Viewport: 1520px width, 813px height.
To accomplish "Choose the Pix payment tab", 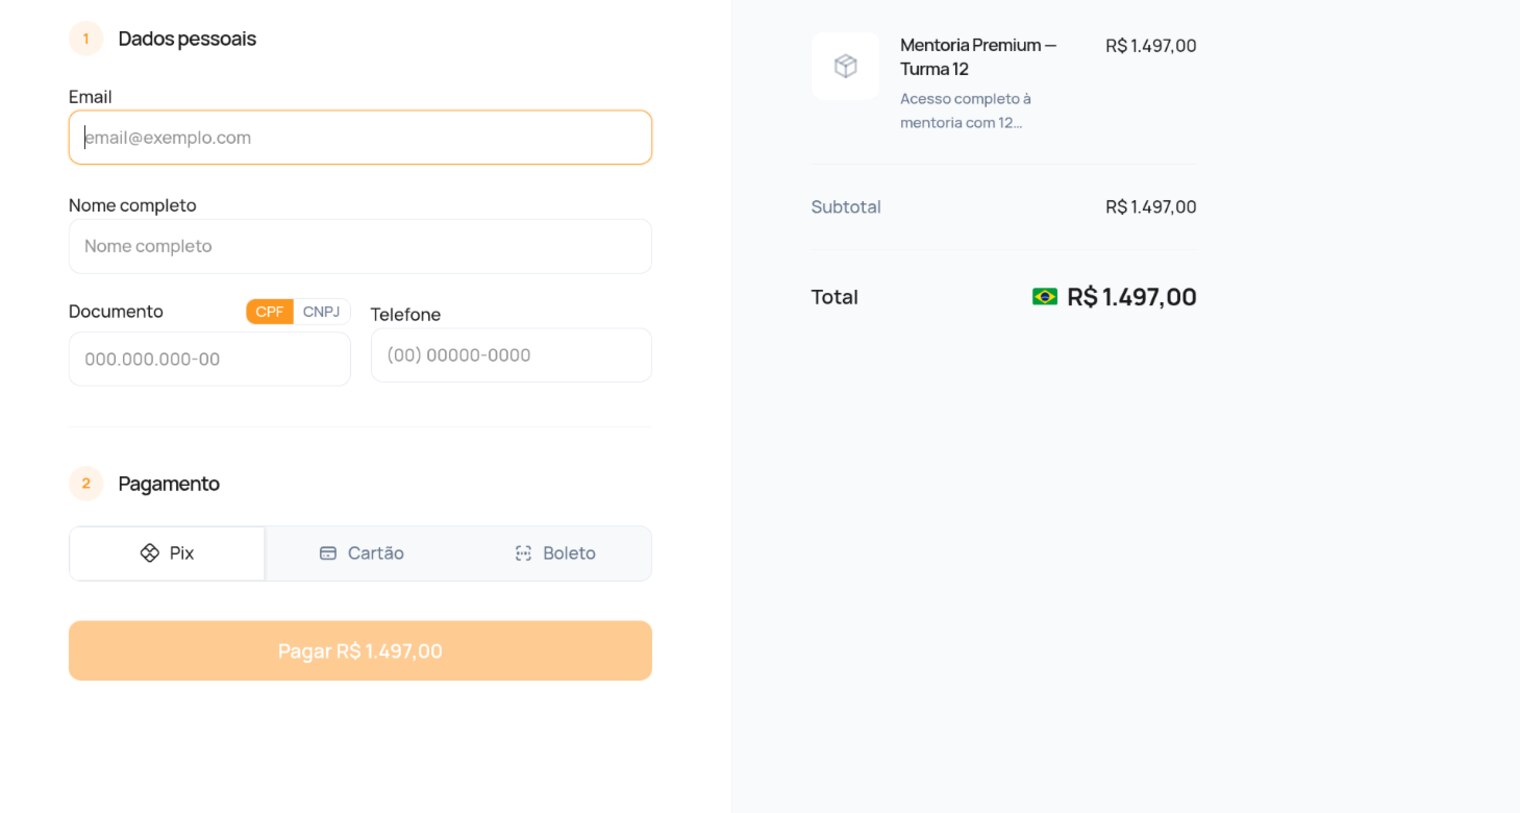I will click(x=167, y=553).
